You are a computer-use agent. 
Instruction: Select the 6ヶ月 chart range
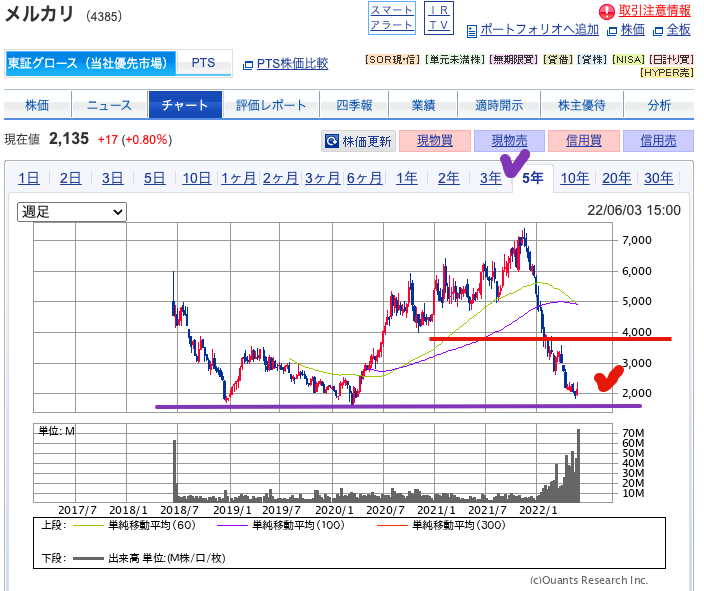pyautogui.click(x=364, y=178)
